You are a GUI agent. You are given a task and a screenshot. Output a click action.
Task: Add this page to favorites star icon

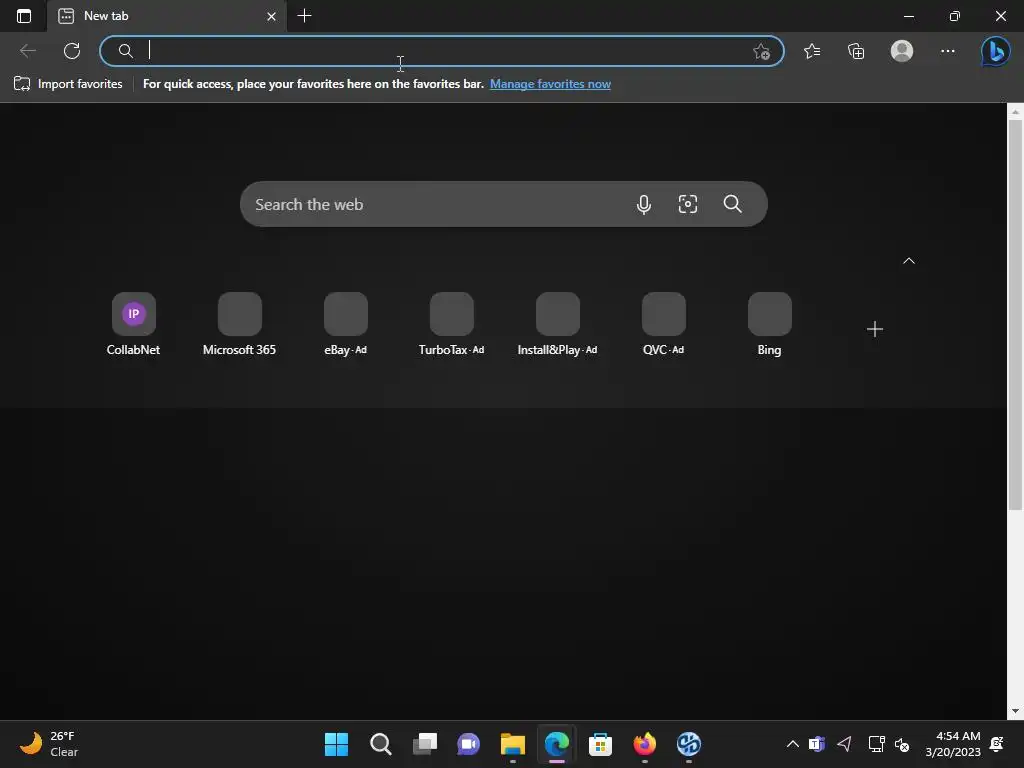pyautogui.click(x=761, y=51)
